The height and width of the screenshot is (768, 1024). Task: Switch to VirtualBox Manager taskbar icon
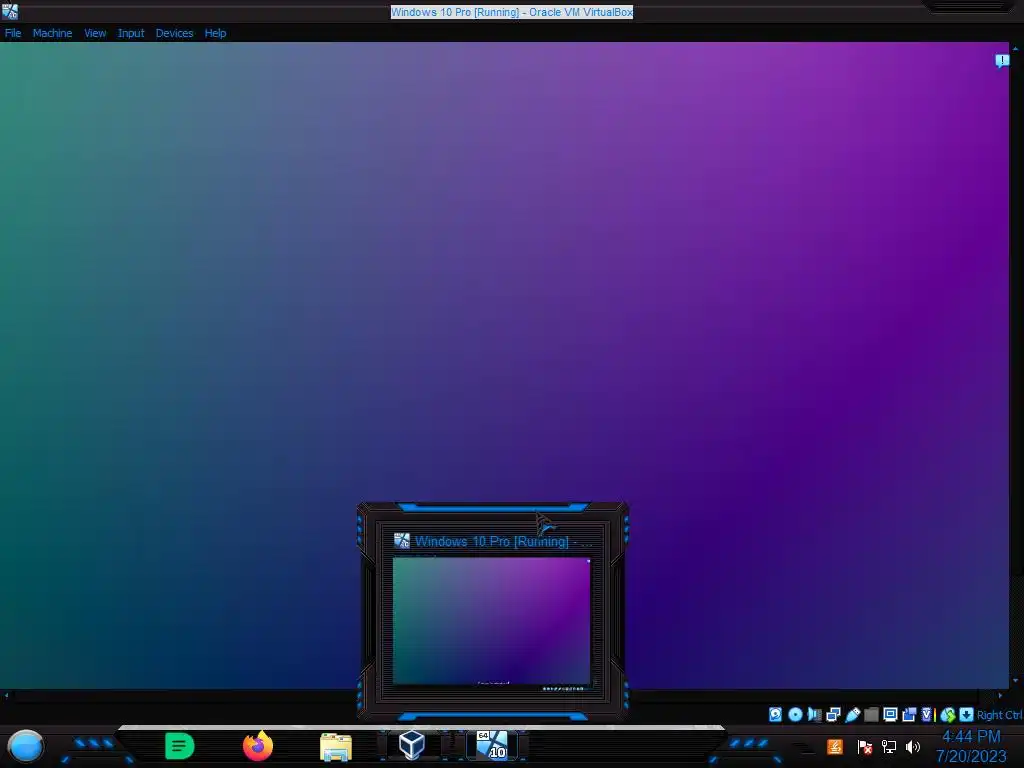coord(412,745)
